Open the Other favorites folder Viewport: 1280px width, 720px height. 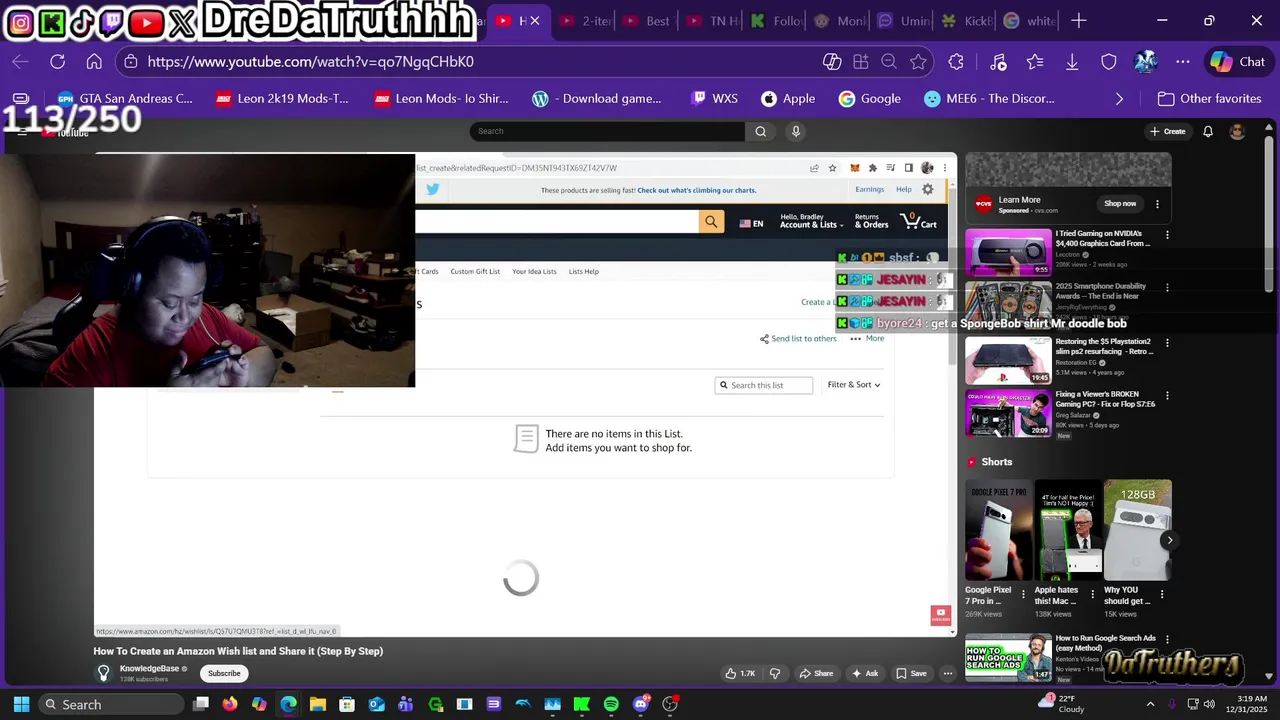click(1209, 98)
